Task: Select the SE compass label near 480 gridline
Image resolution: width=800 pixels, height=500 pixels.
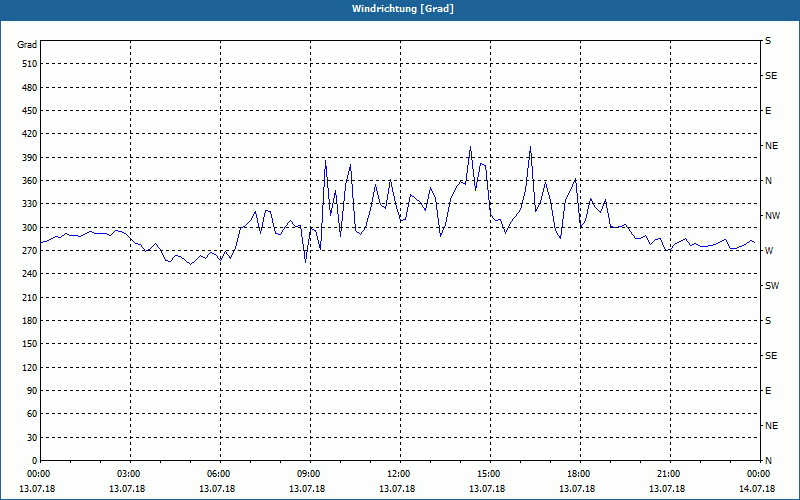Action: [x=771, y=76]
